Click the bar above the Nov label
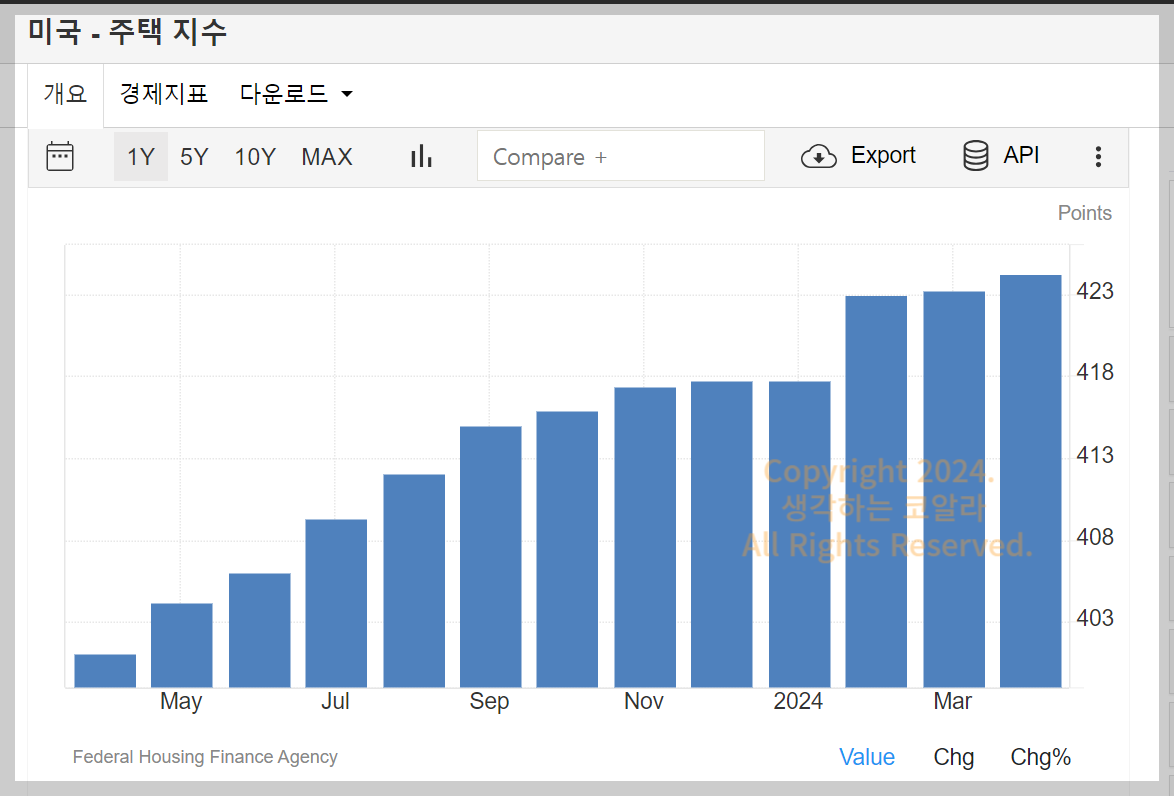 645,538
